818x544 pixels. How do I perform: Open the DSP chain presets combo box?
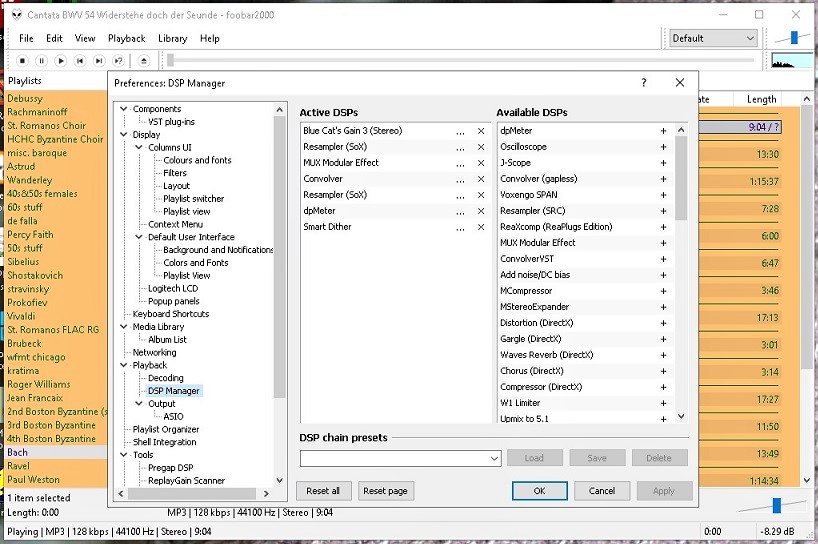click(x=401, y=458)
